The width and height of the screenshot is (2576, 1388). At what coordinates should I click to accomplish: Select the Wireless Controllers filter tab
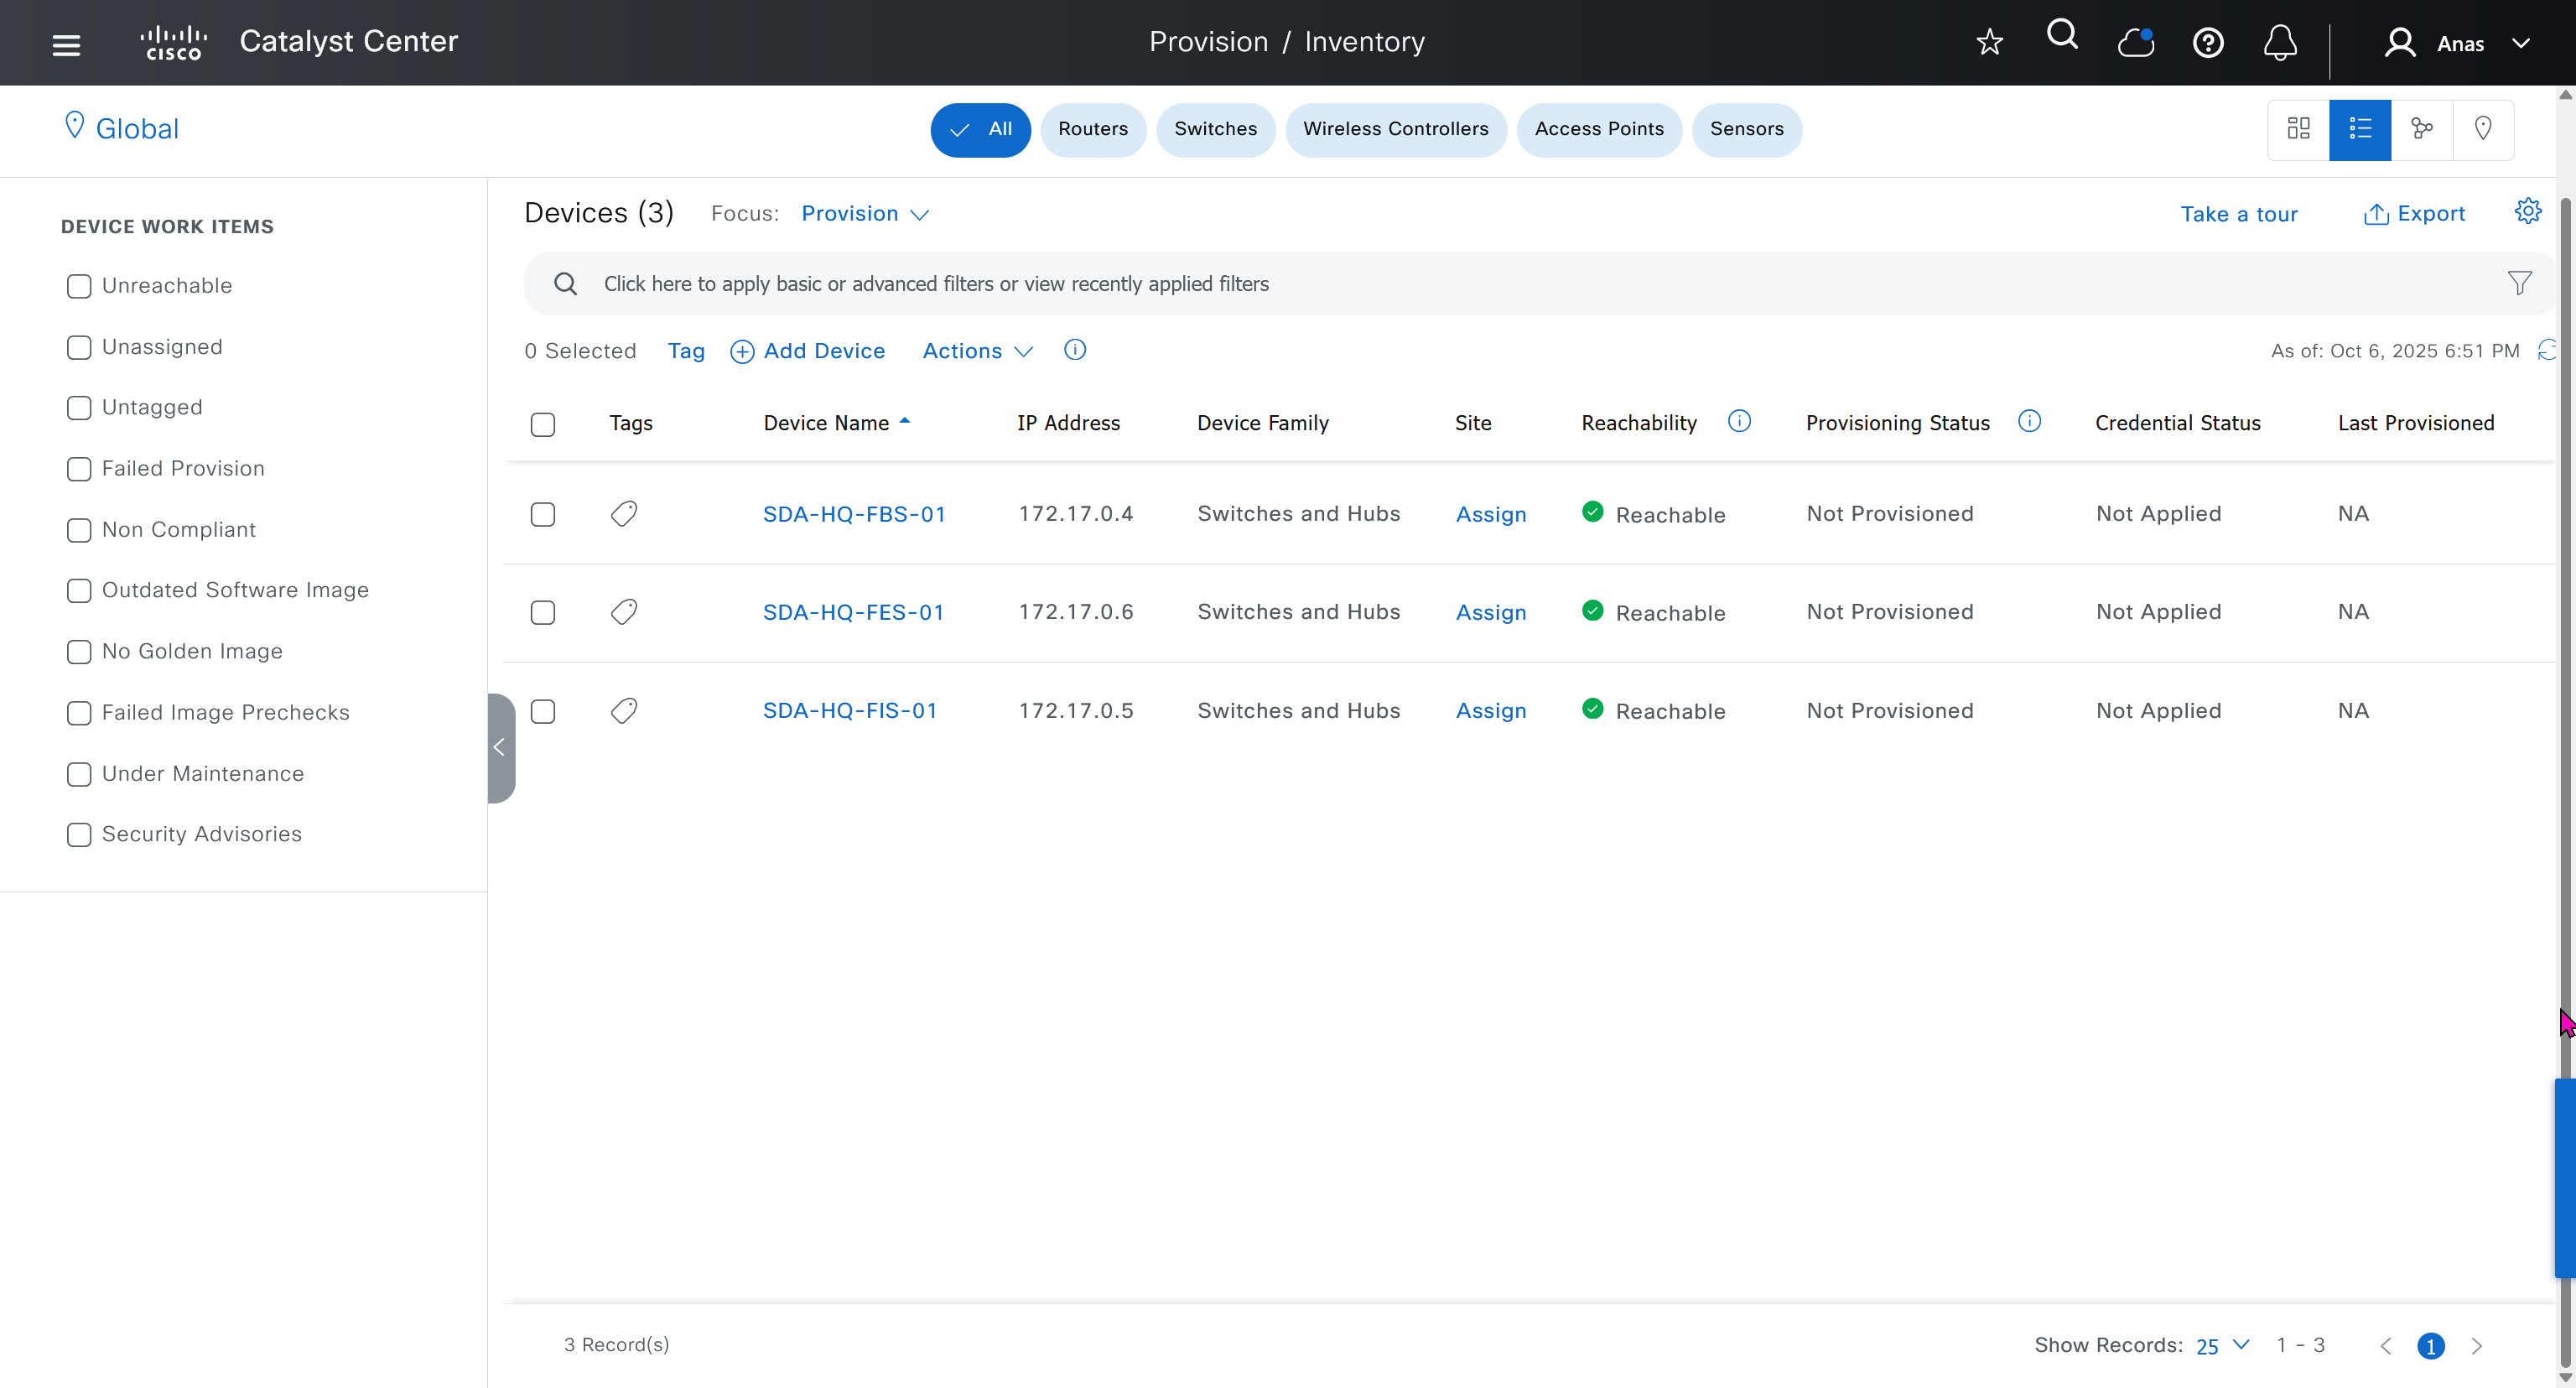(x=1395, y=129)
